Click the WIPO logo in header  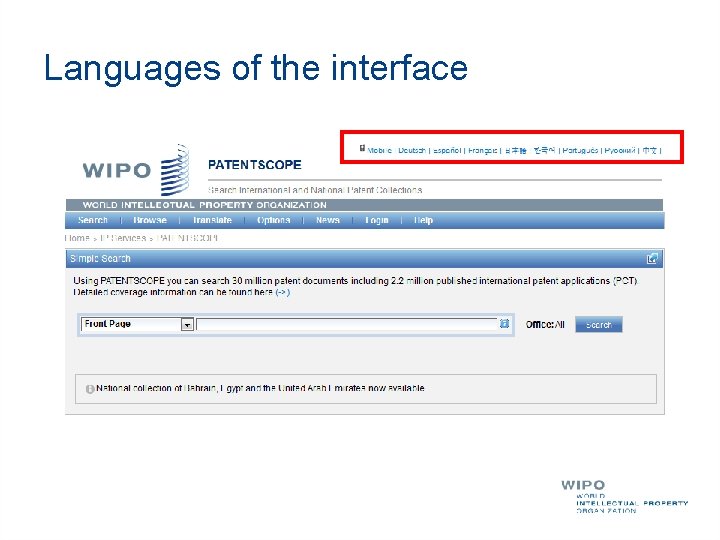(x=136, y=170)
